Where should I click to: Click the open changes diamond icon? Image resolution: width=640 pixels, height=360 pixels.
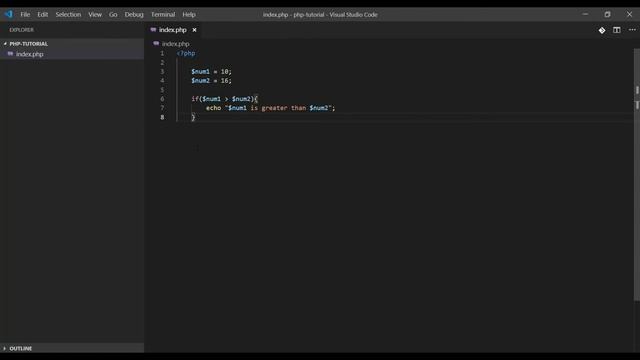pyautogui.click(x=602, y=30)
